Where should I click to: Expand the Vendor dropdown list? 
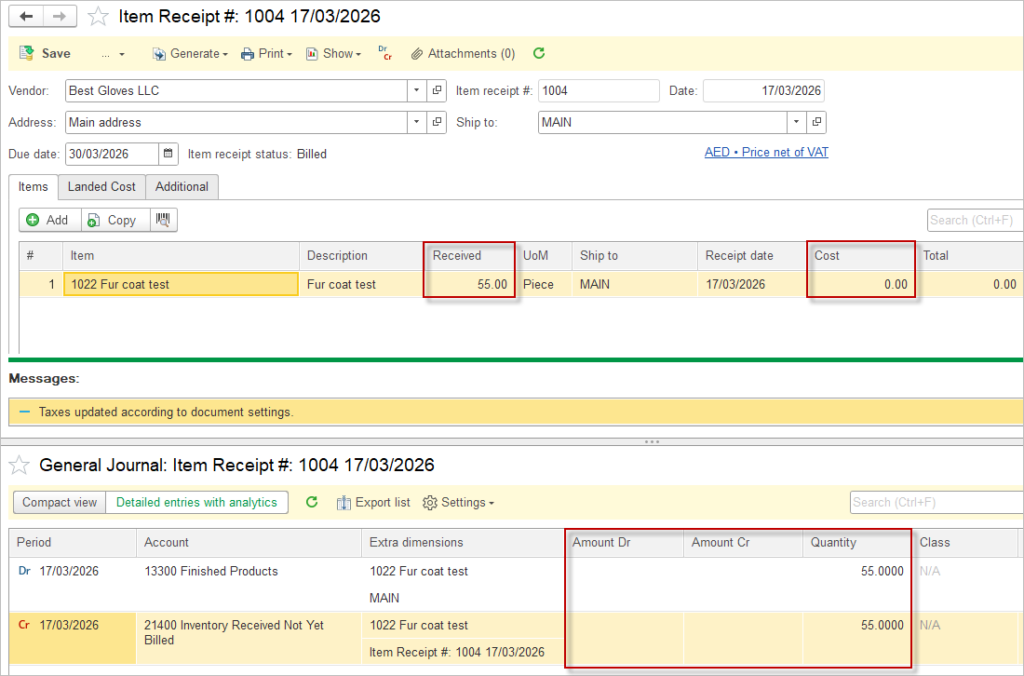(417, 90)
